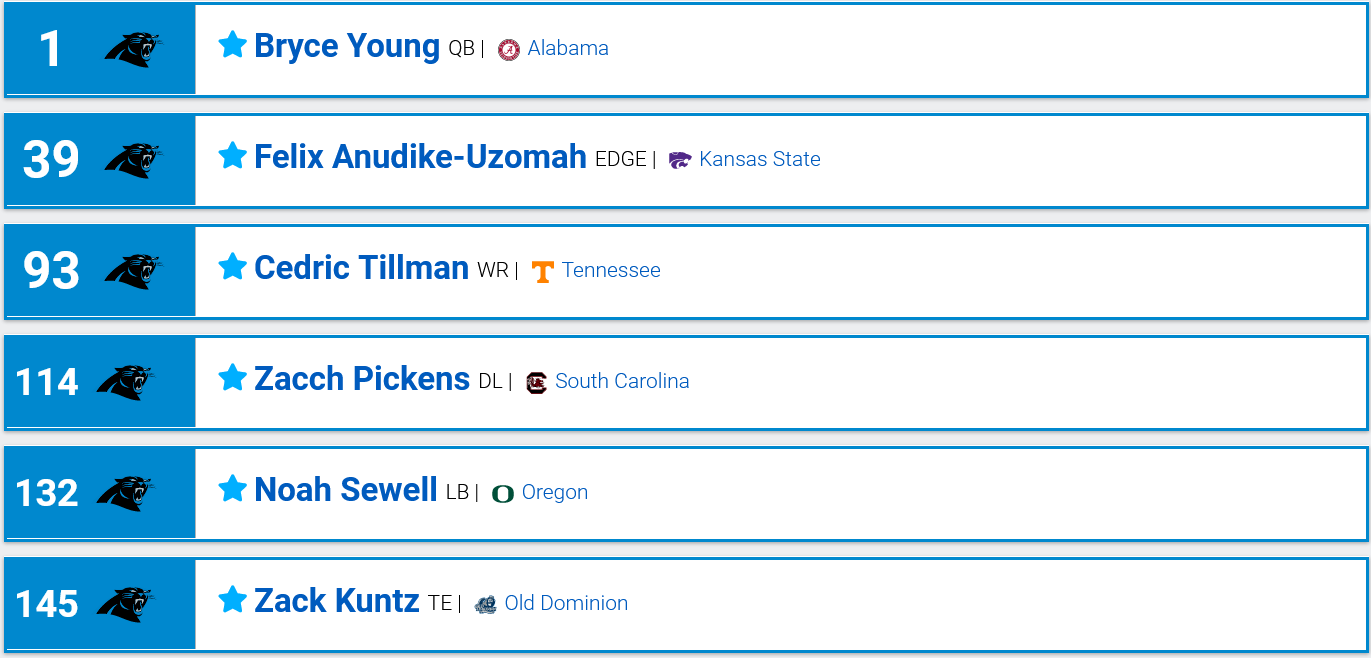Open Noah Sewell's player page

(x=346, y=490)
